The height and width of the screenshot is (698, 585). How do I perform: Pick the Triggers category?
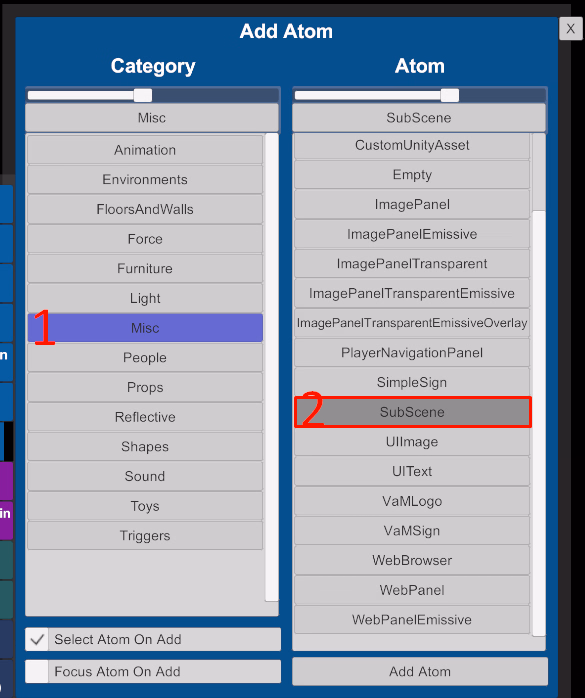(145, 536)
